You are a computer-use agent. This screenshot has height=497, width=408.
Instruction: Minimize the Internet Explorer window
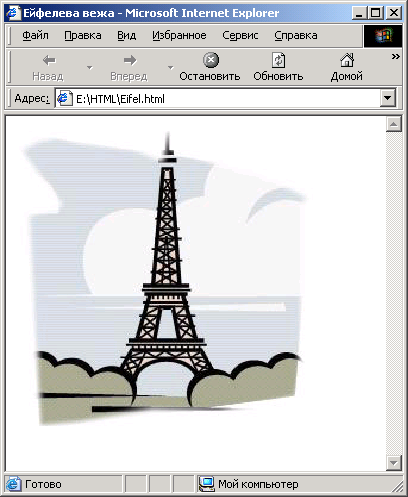(359, 13)
